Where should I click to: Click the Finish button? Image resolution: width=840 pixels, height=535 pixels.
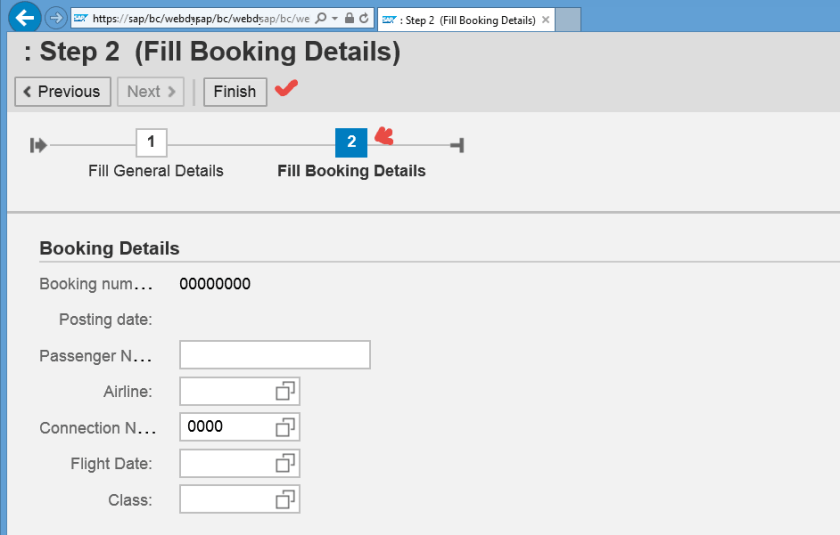(235, 92)
